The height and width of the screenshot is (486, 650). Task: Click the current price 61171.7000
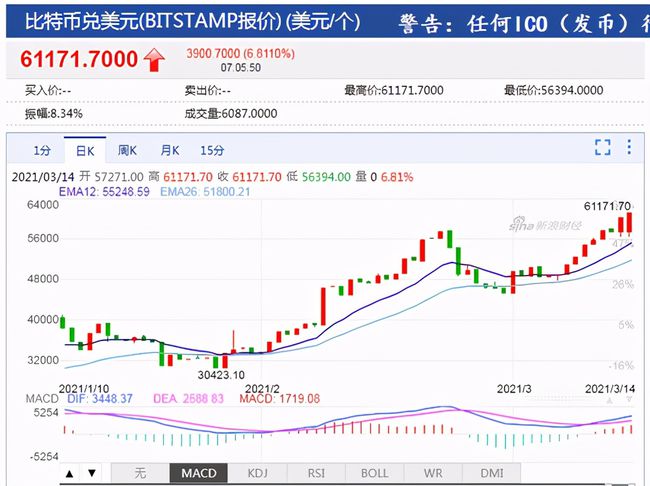(x=79, y=59)
